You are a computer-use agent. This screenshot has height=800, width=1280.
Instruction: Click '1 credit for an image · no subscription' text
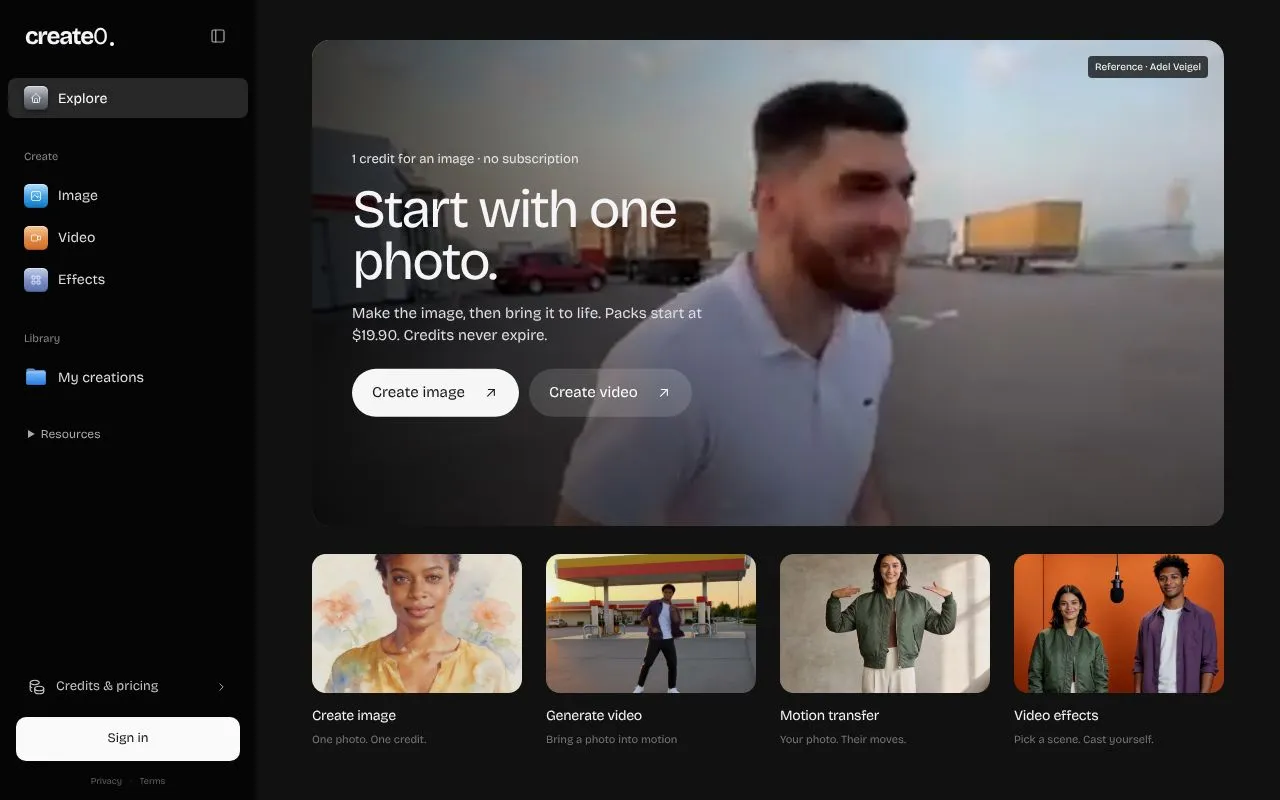[x=465, y=159]
